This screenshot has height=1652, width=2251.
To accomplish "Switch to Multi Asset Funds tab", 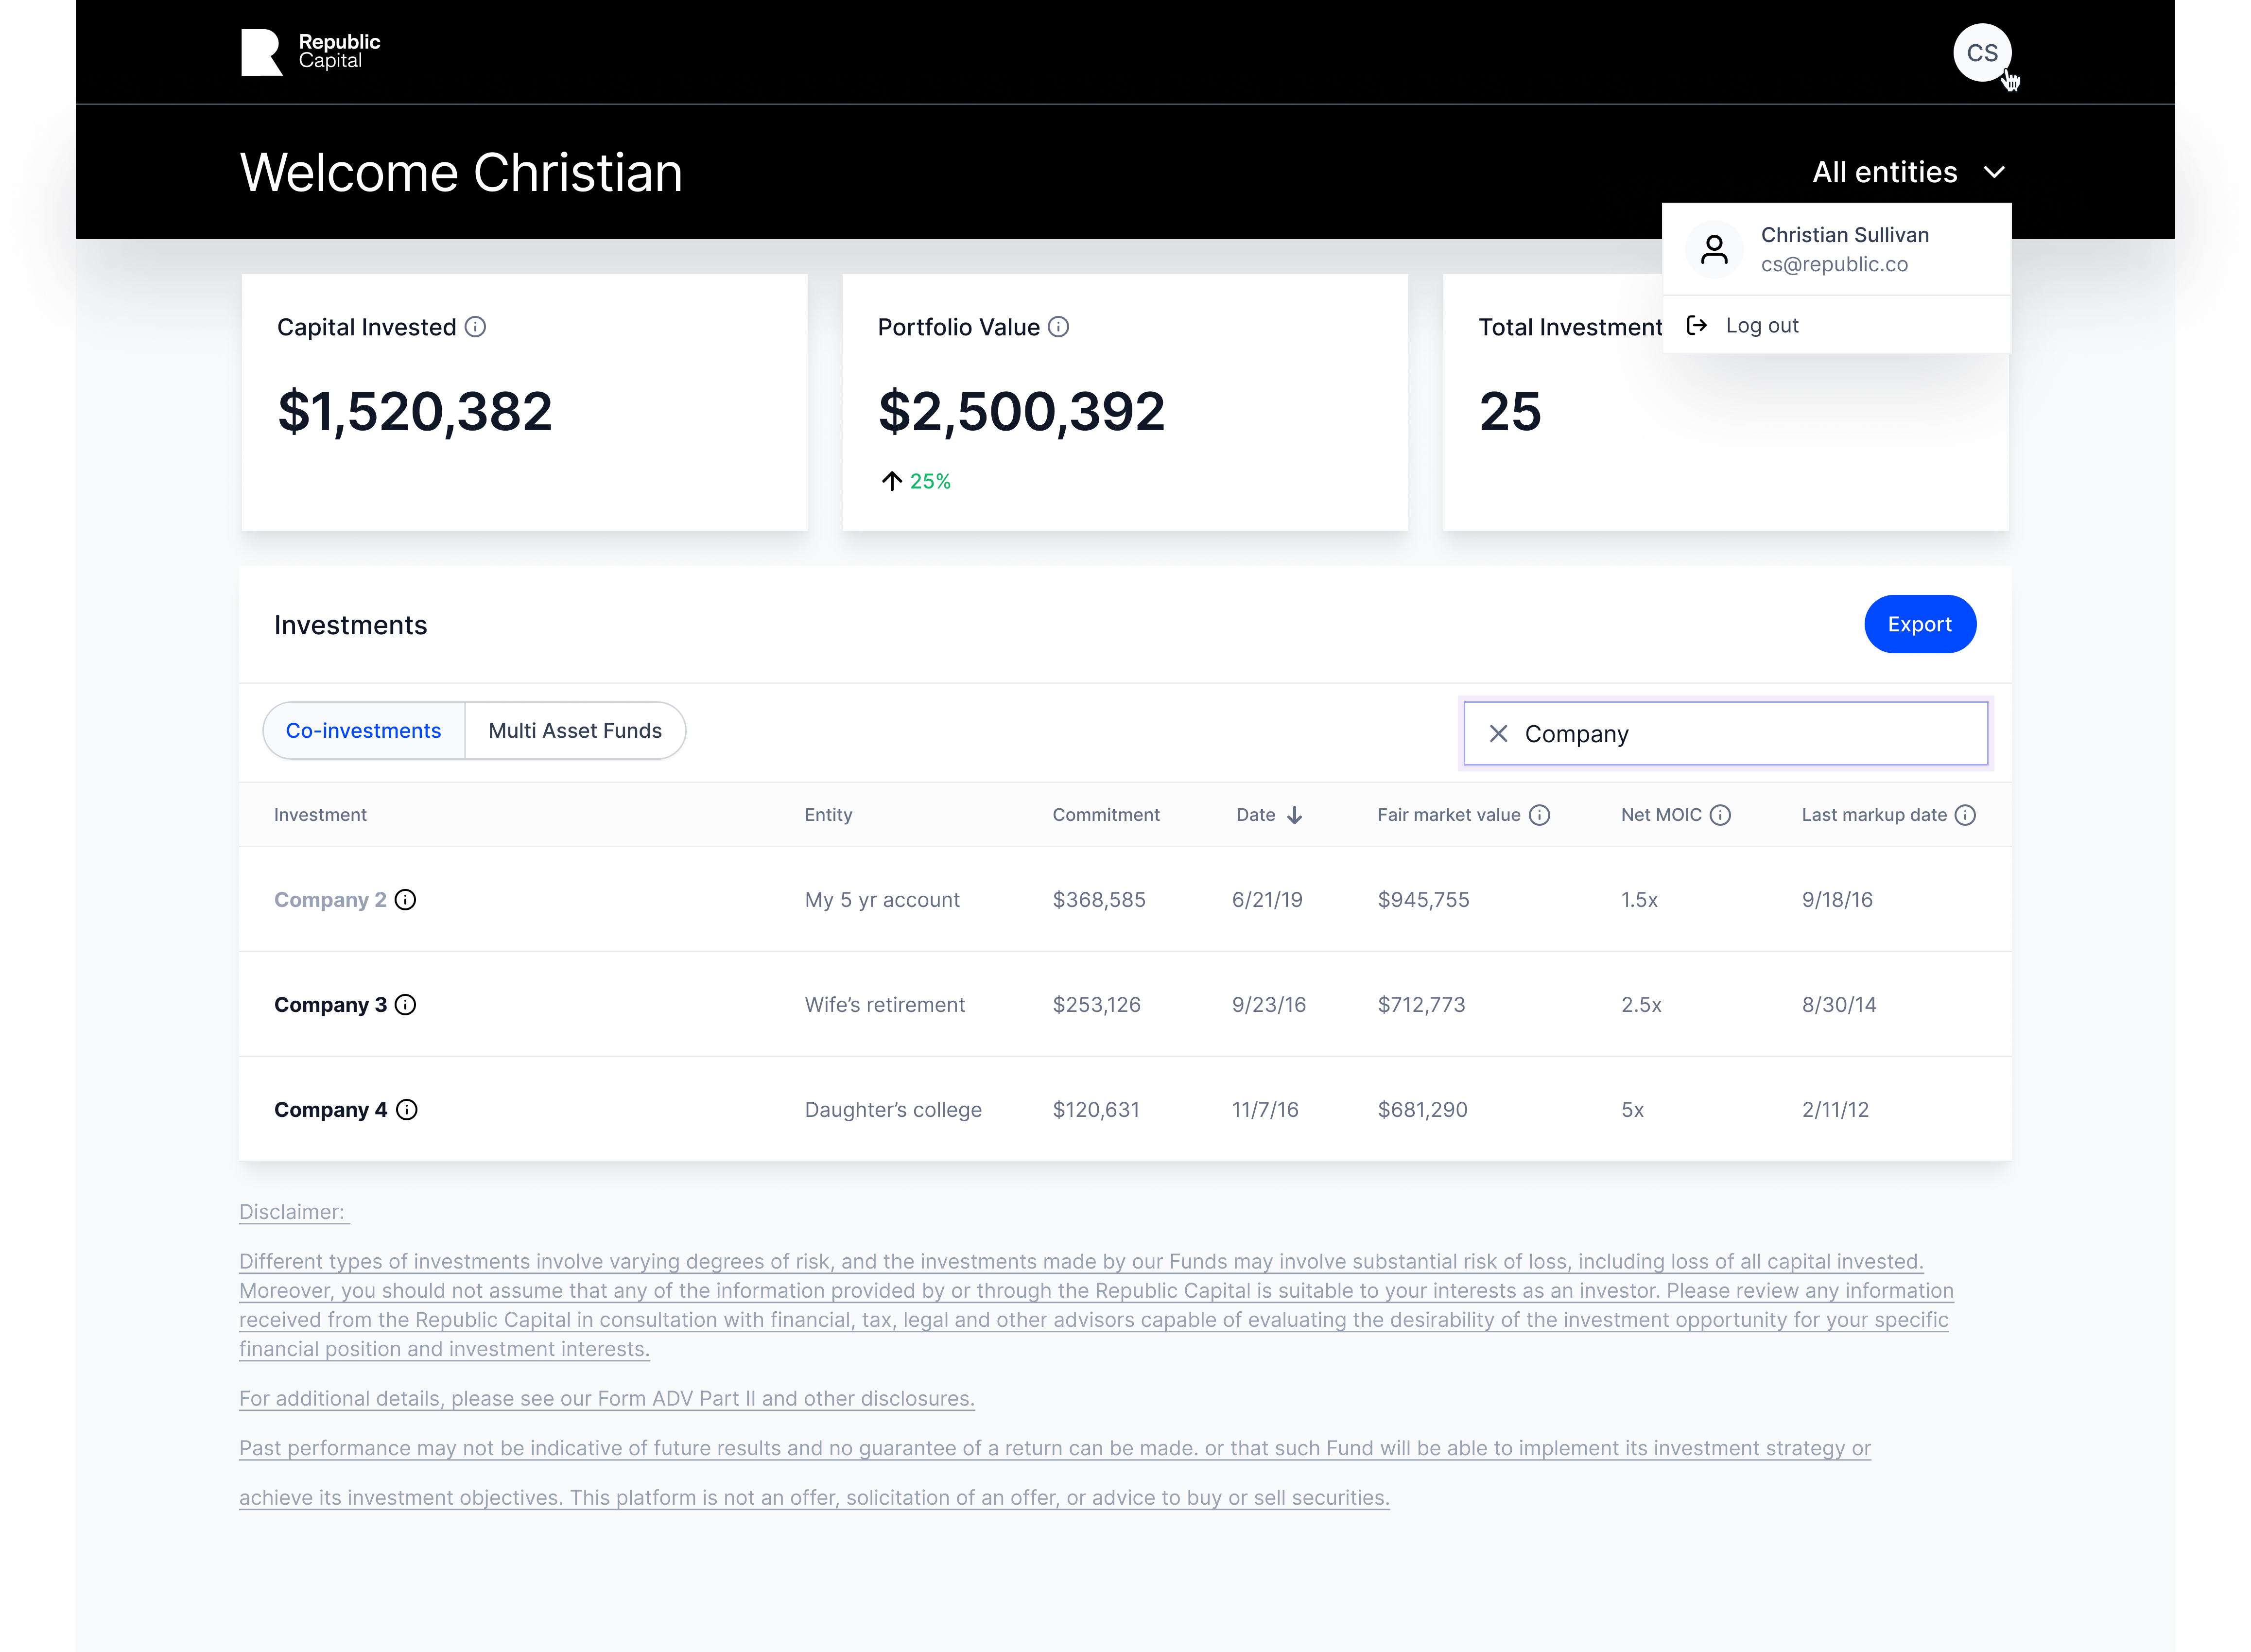I will (x=575, y=731).
